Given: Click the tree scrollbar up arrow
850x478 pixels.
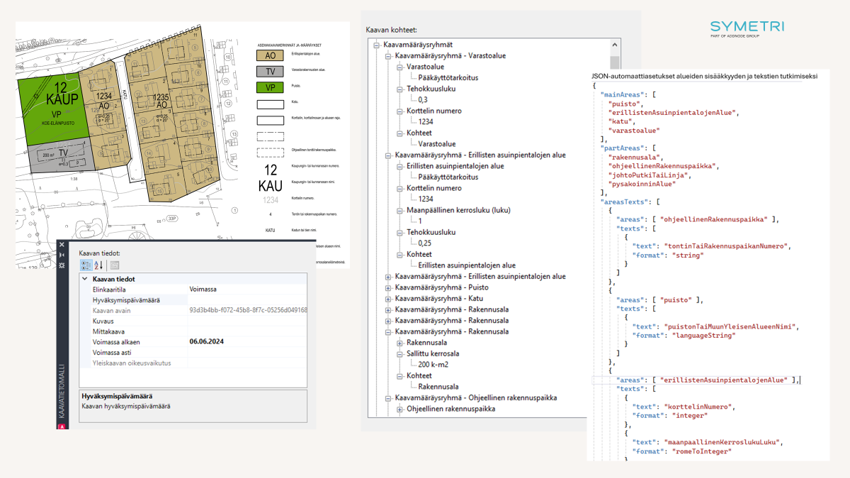Looking at the screenshot, I should 614,45.
